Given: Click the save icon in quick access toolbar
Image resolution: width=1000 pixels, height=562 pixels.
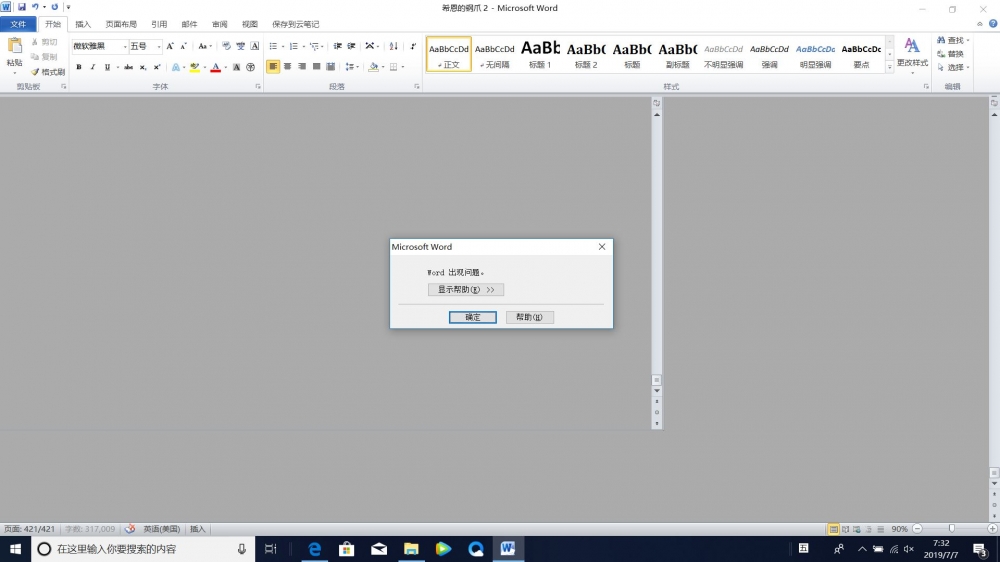Looking at the screenshot, I should tap(22, 7).
